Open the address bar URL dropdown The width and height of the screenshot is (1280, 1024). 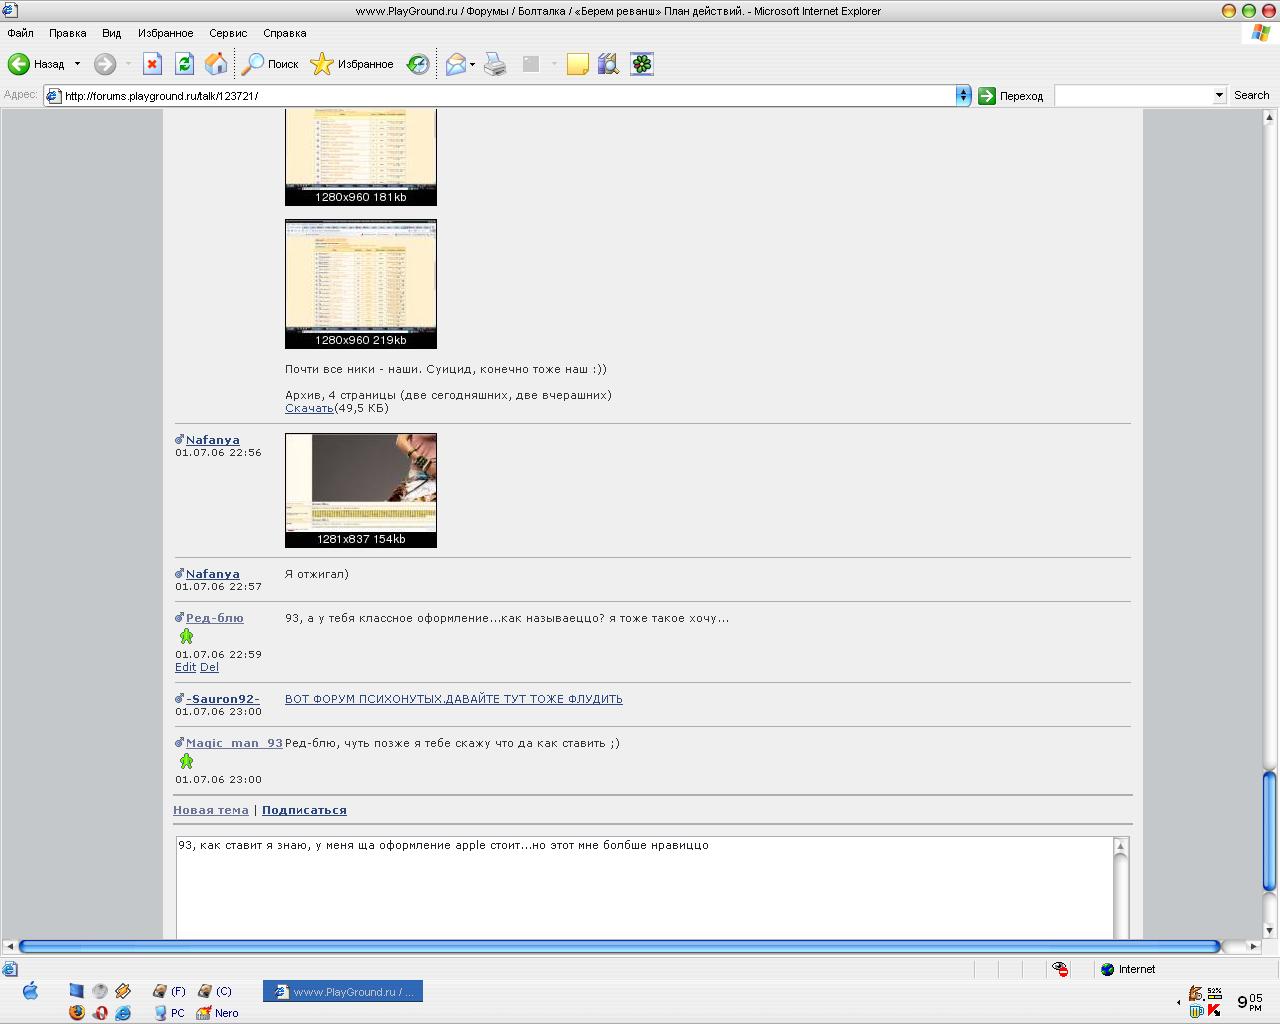(962, 96)
